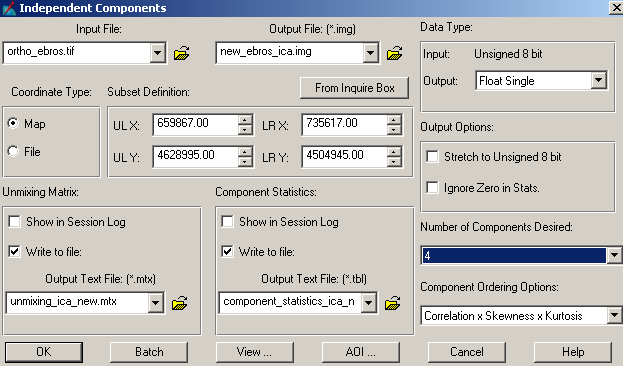Expand the Output data type dropdown
The width and height of the screenshot is (623, 366).
[x=598, y=81]
